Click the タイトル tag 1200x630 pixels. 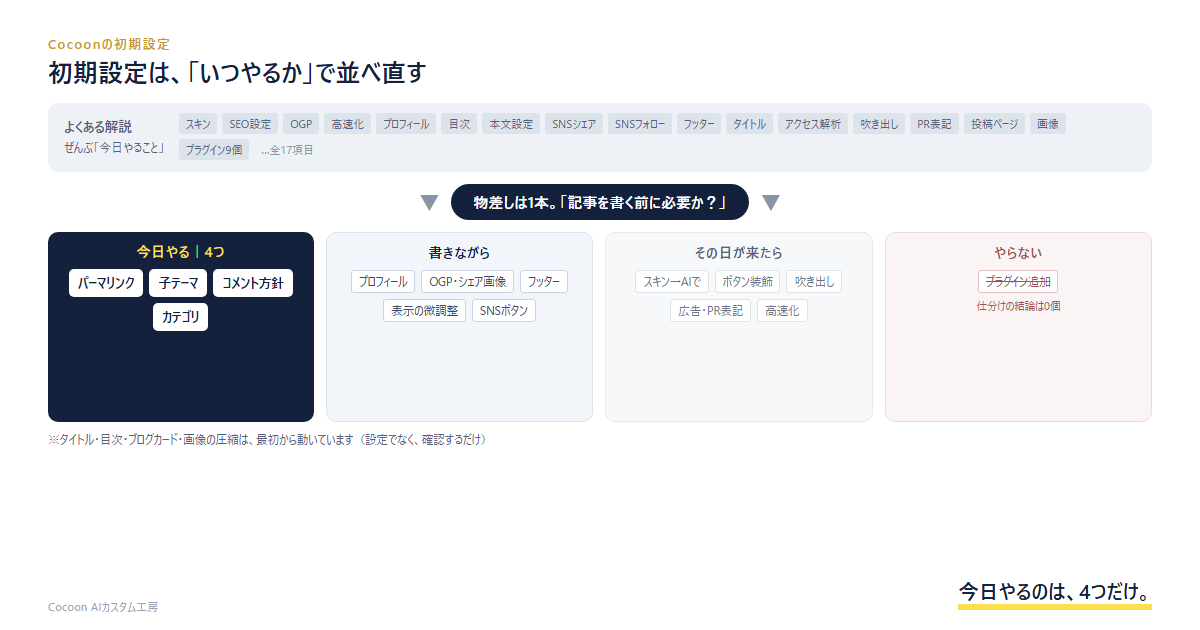click(x=750, y=124)
